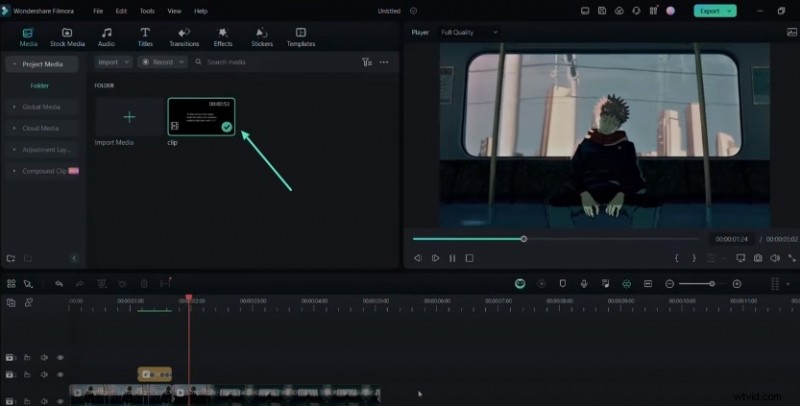Open the Templates tab
This screenshot has width=800, height=406.
301,37
